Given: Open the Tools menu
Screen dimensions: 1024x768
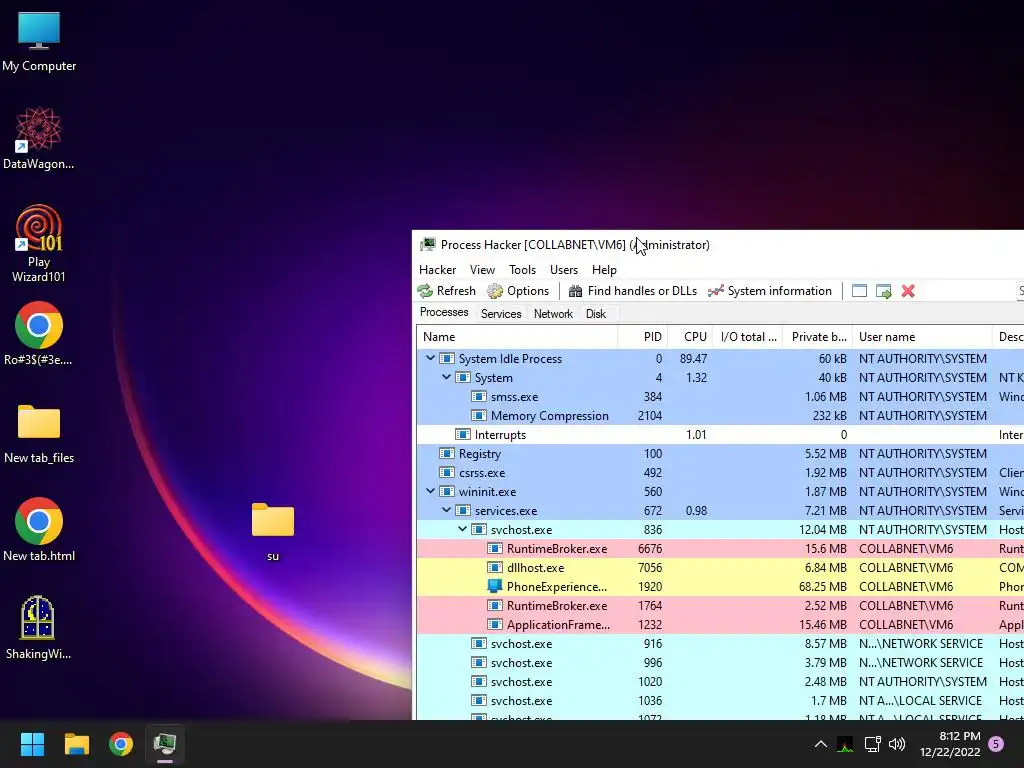Looking at the screenshot, I should point(522,270).
